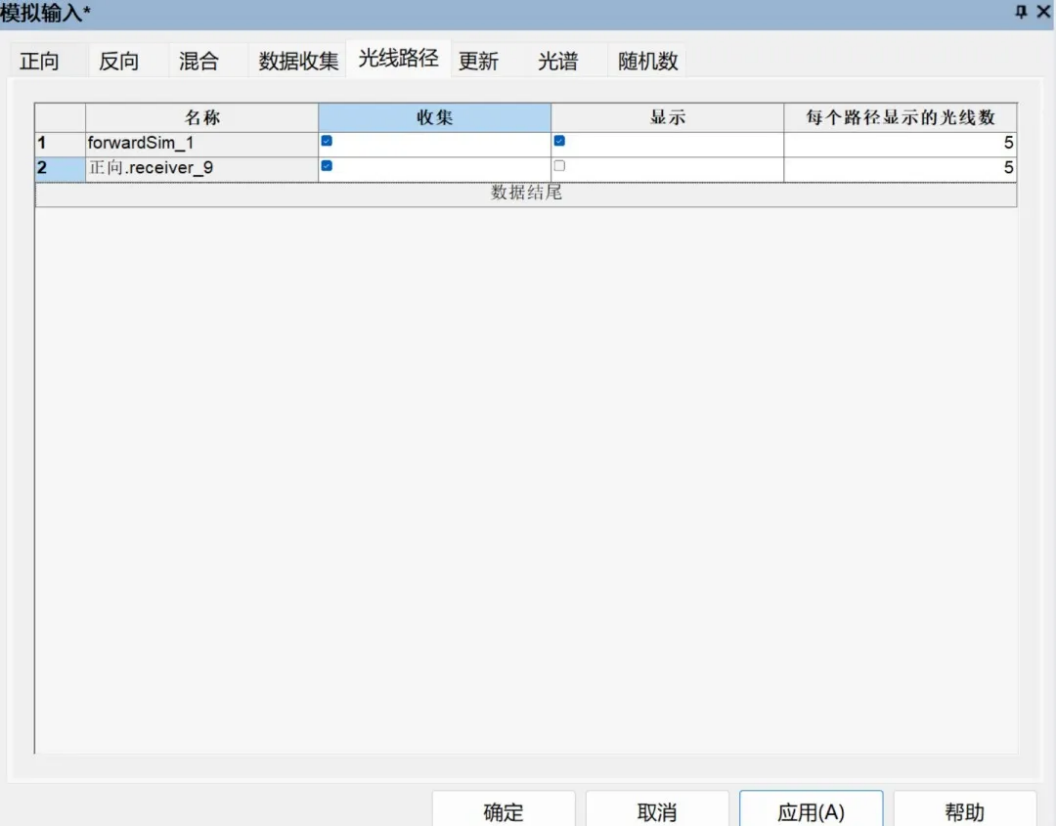Click the 确定 button
The height and width of the screenshot is (826, 1056).
tap(503, 811)
